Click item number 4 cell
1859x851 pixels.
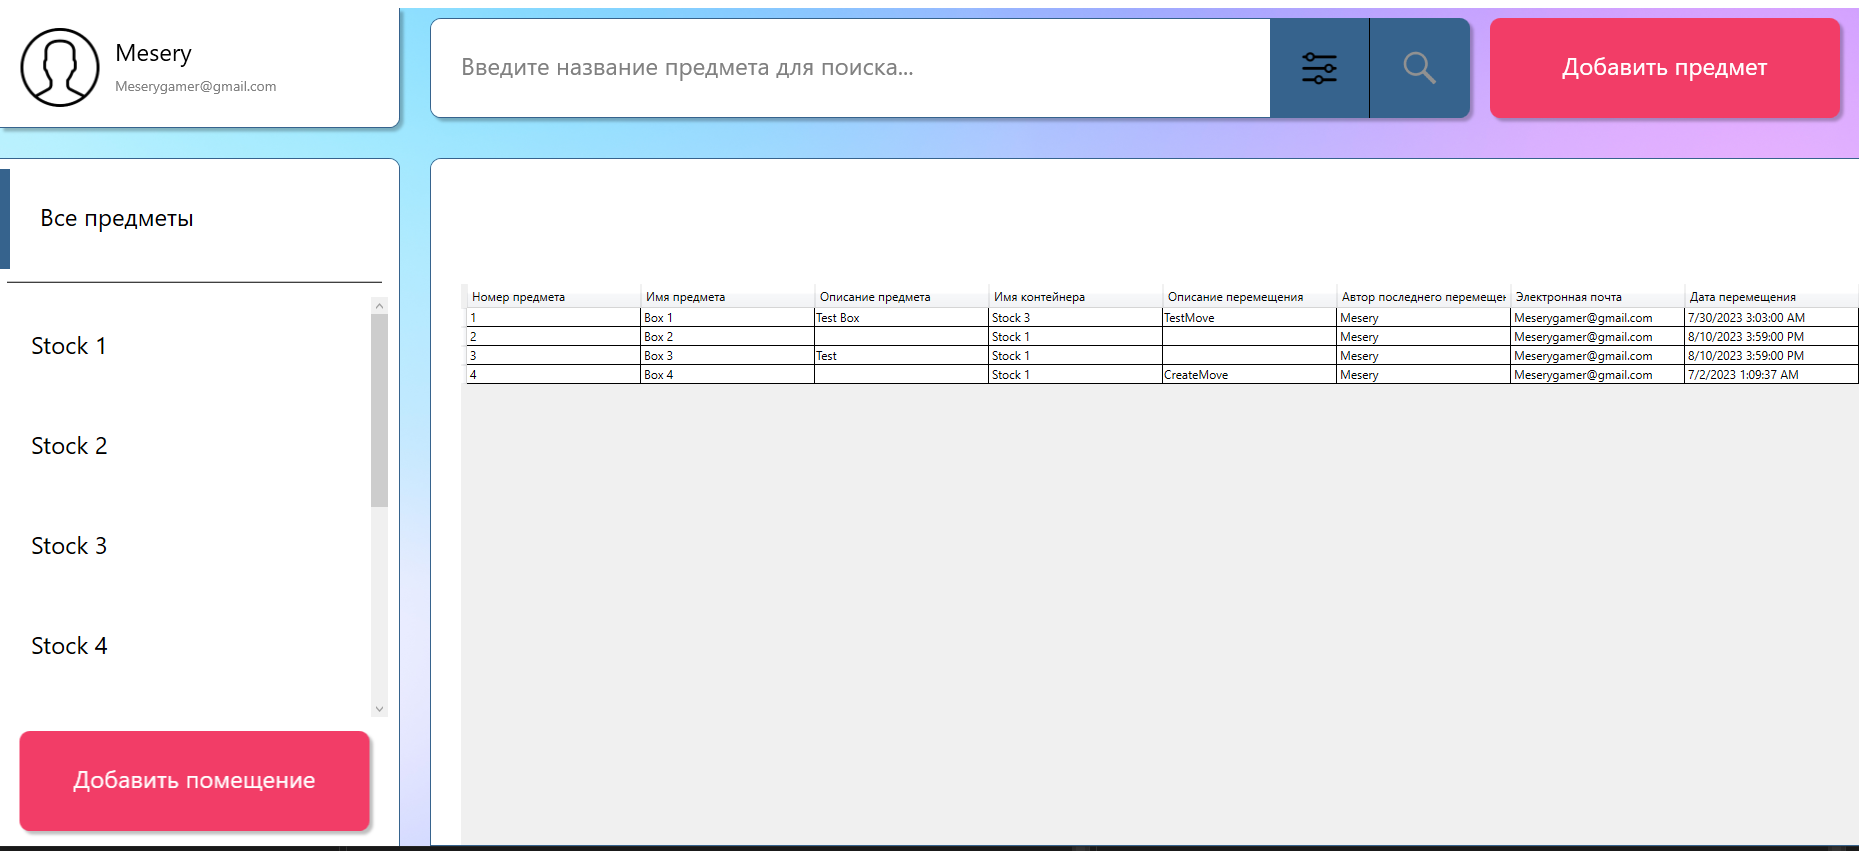553,375
